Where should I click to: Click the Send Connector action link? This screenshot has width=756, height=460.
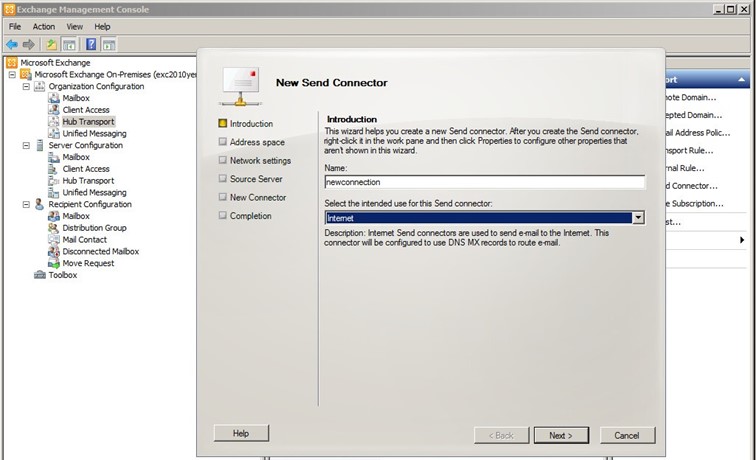coord(691,186)
